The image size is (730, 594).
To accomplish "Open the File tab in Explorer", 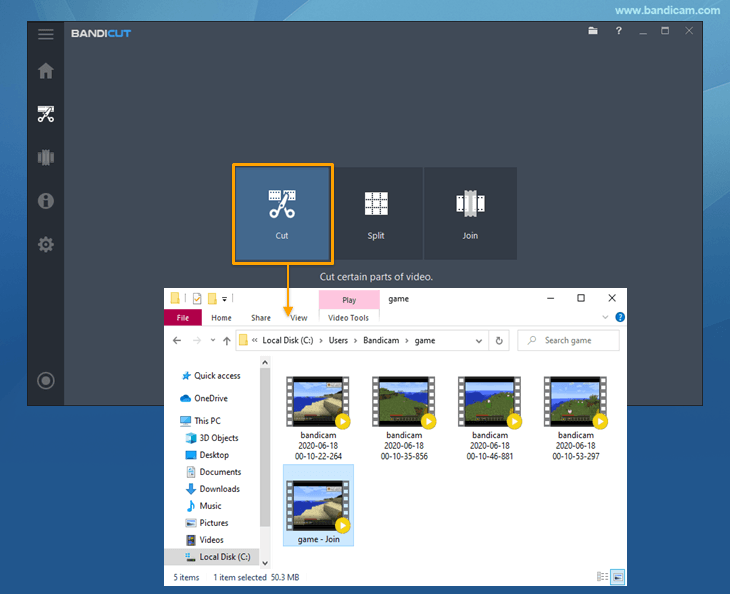I will coord(183,317).
